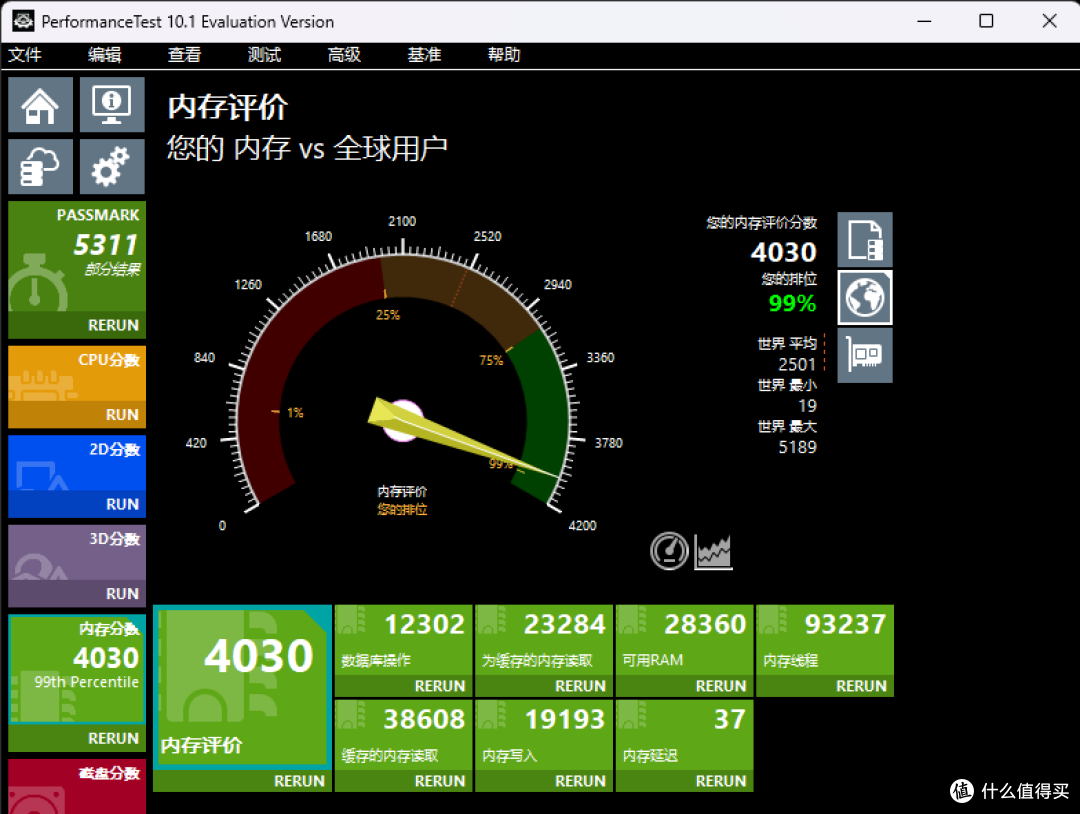Image resolution: width=1080 pixels, height=814 pixels.
Task: Select the 23284 为缓存的内存读取 result tile
Action: (x=544, y=640)
